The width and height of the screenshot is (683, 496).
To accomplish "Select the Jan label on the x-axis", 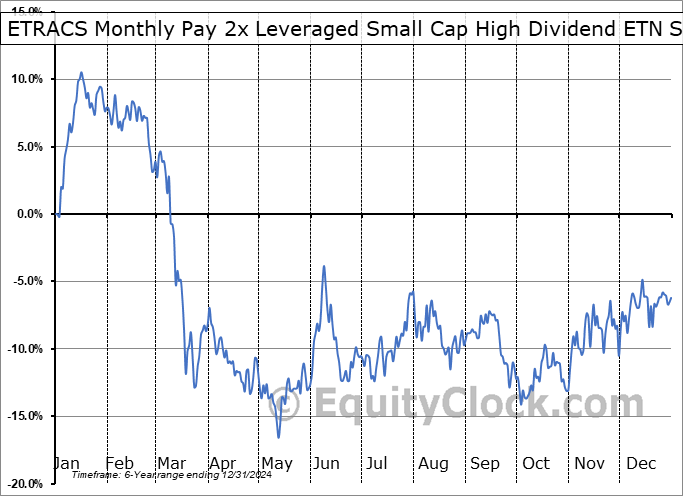I will coord(66,463).
